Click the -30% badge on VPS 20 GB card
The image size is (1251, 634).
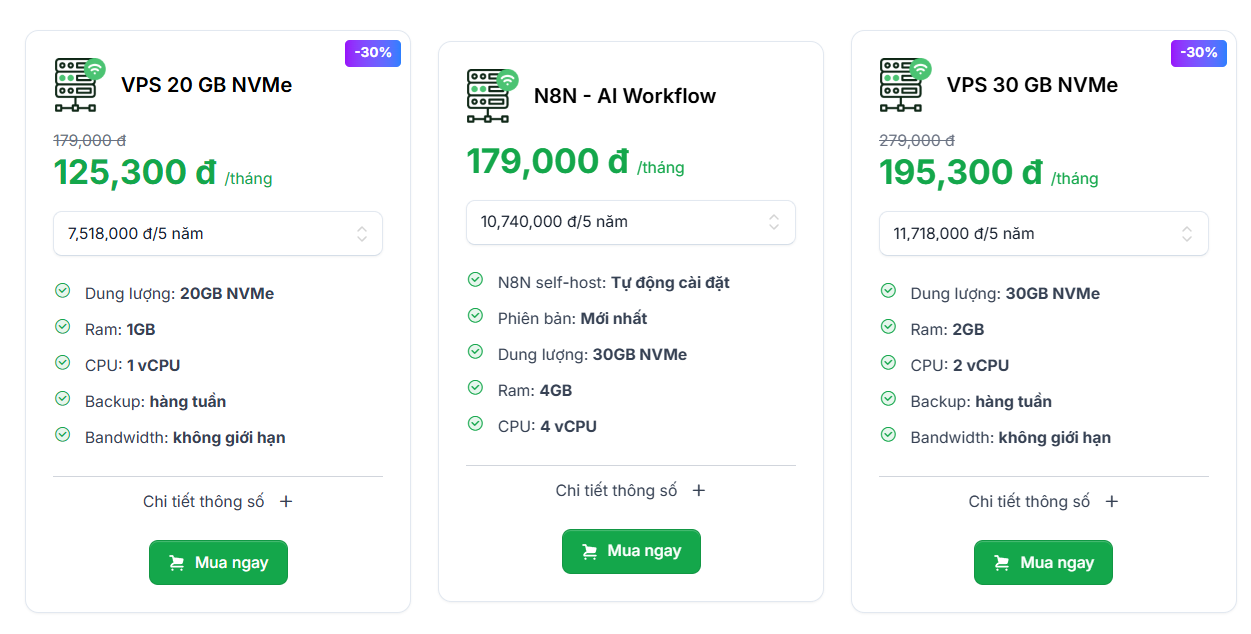pyautogui.click(x=374, y=53)
